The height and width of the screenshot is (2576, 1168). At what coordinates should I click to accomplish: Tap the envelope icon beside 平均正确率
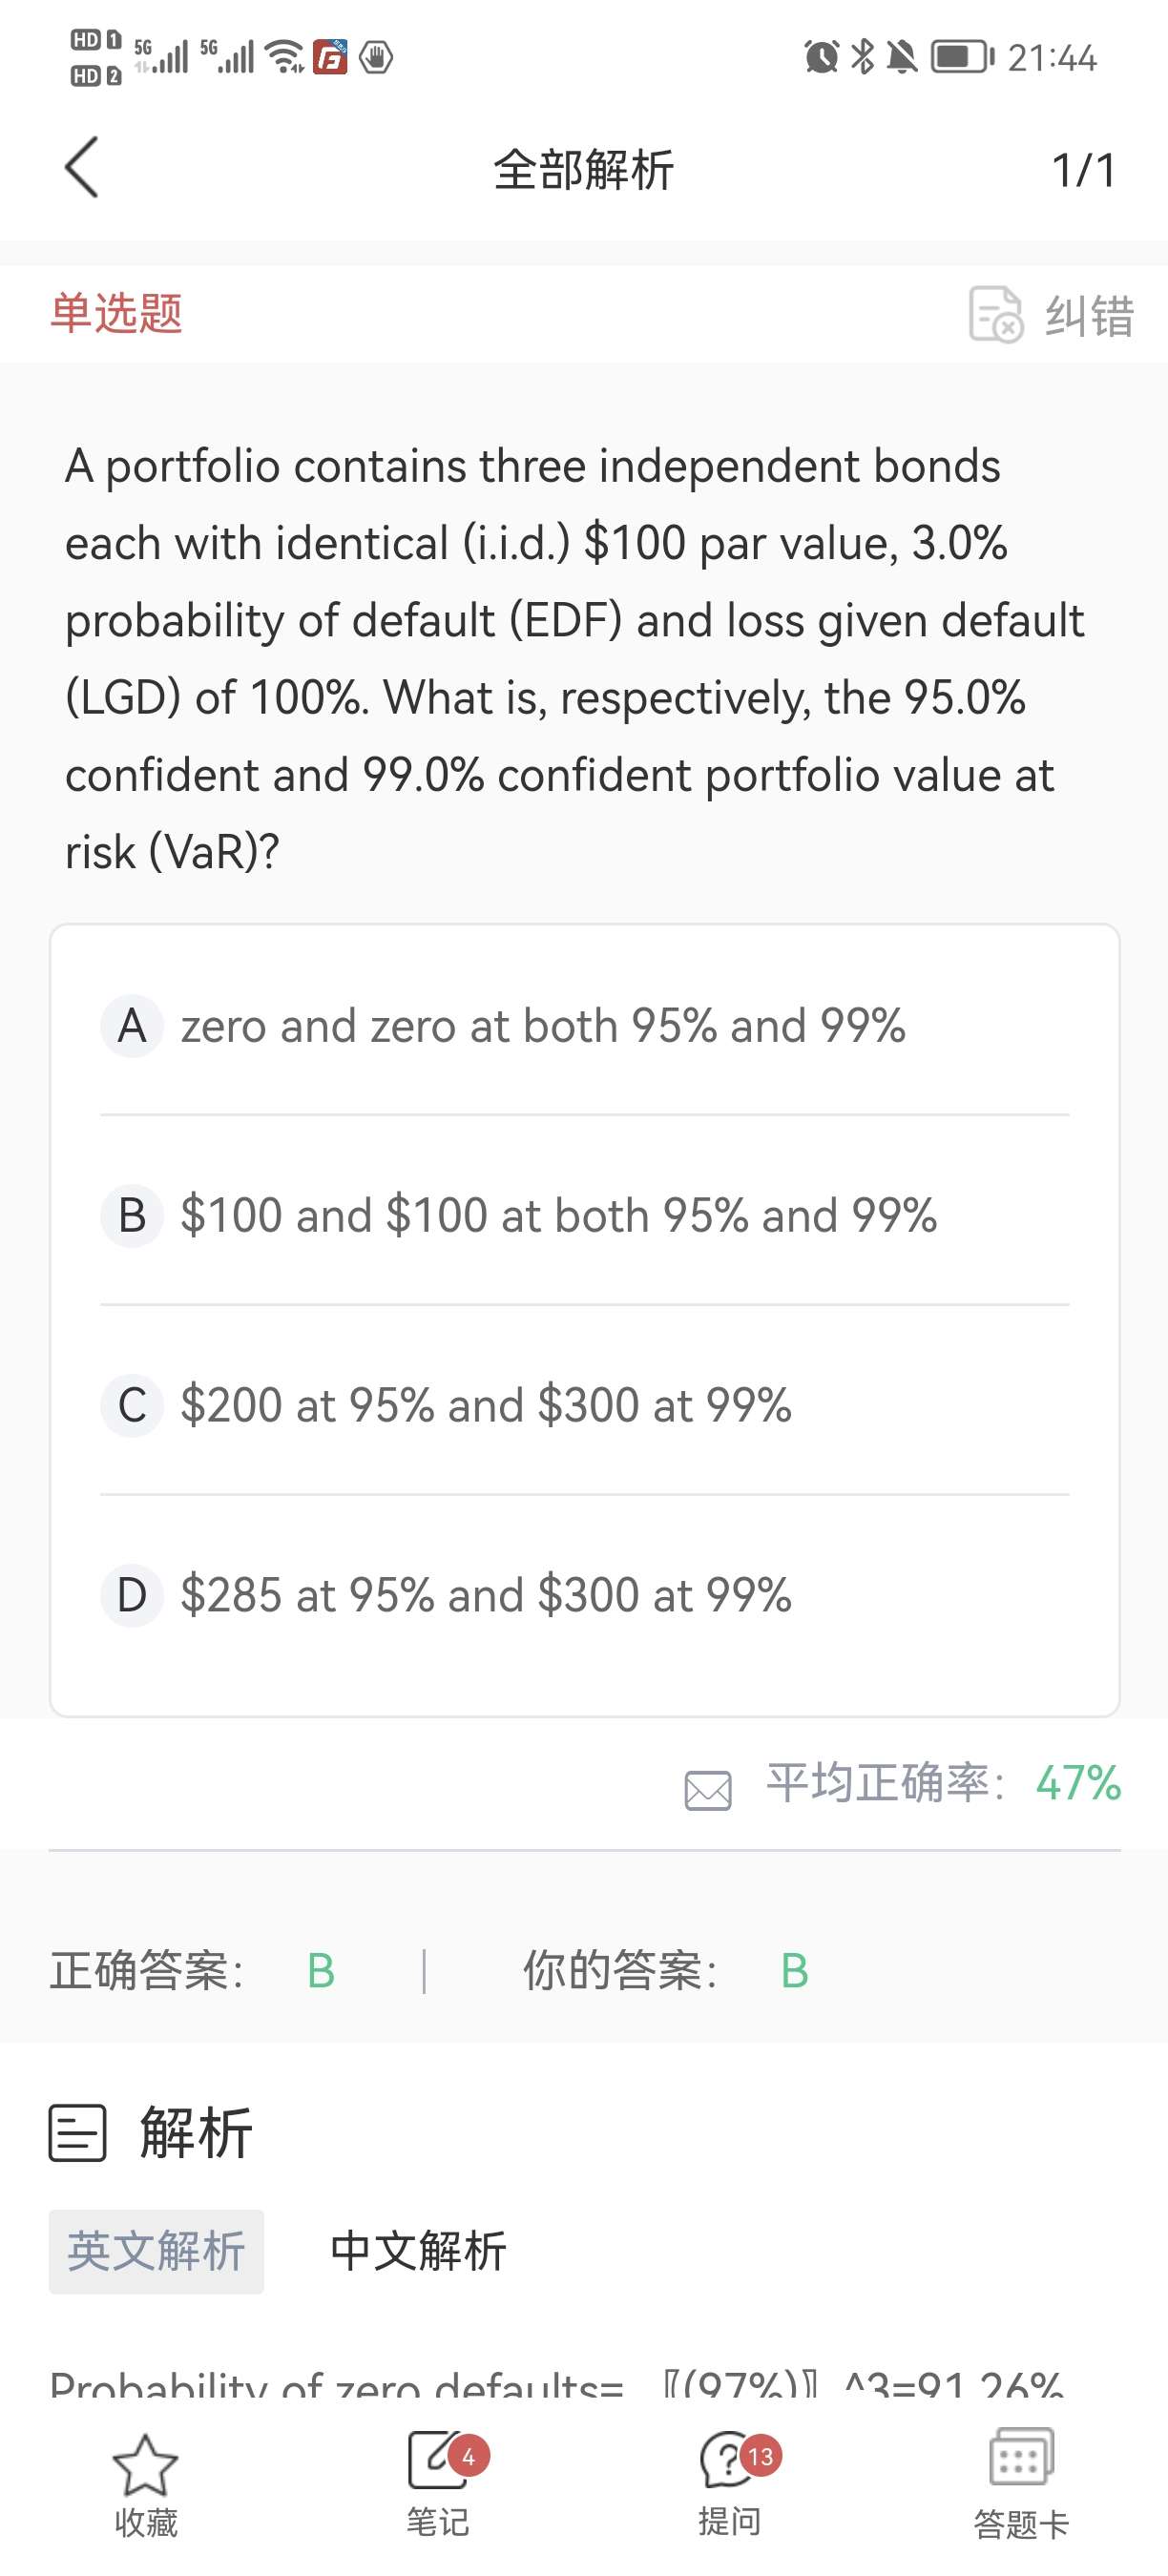point(708,1790)
